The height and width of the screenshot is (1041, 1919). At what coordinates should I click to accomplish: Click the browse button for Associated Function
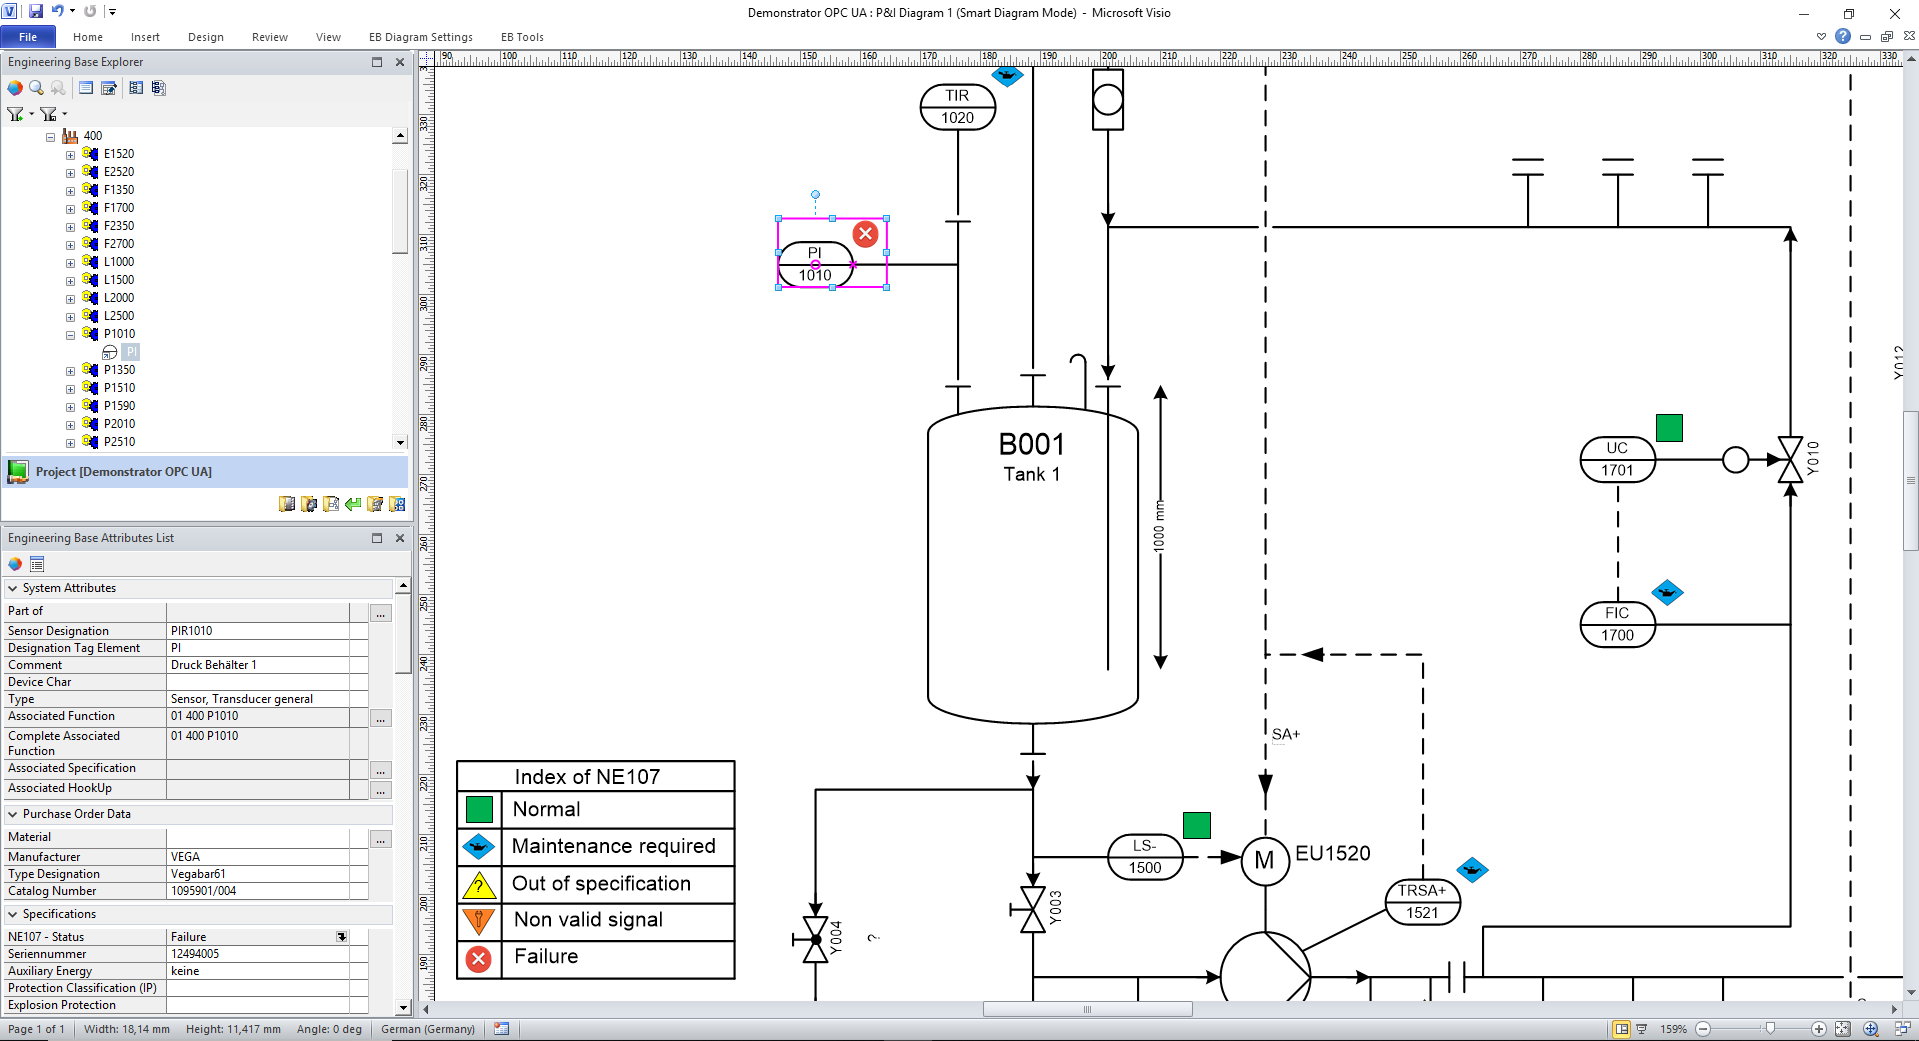pyautogui.click(x=380, y=718)
